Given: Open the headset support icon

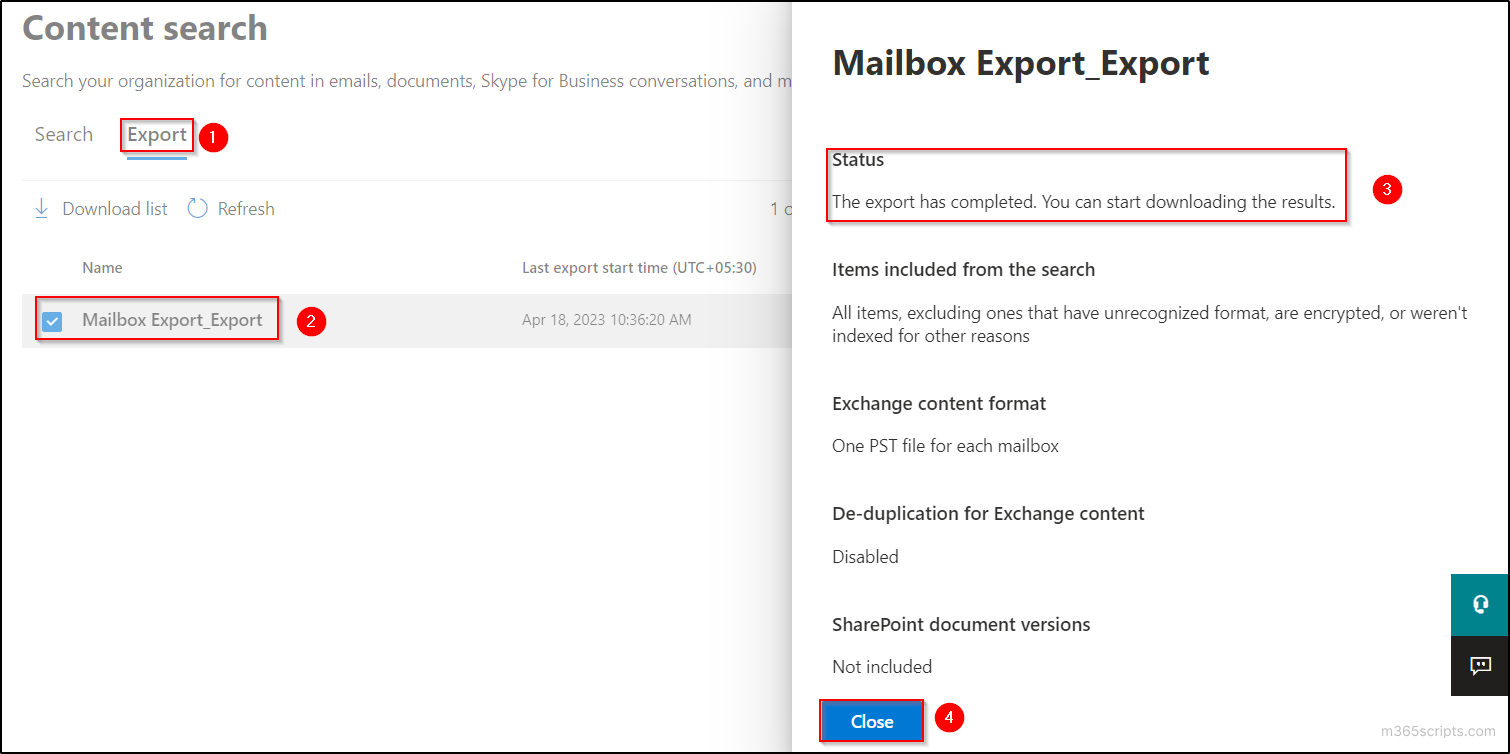Looking at the screenshot, I should 1480,604.
